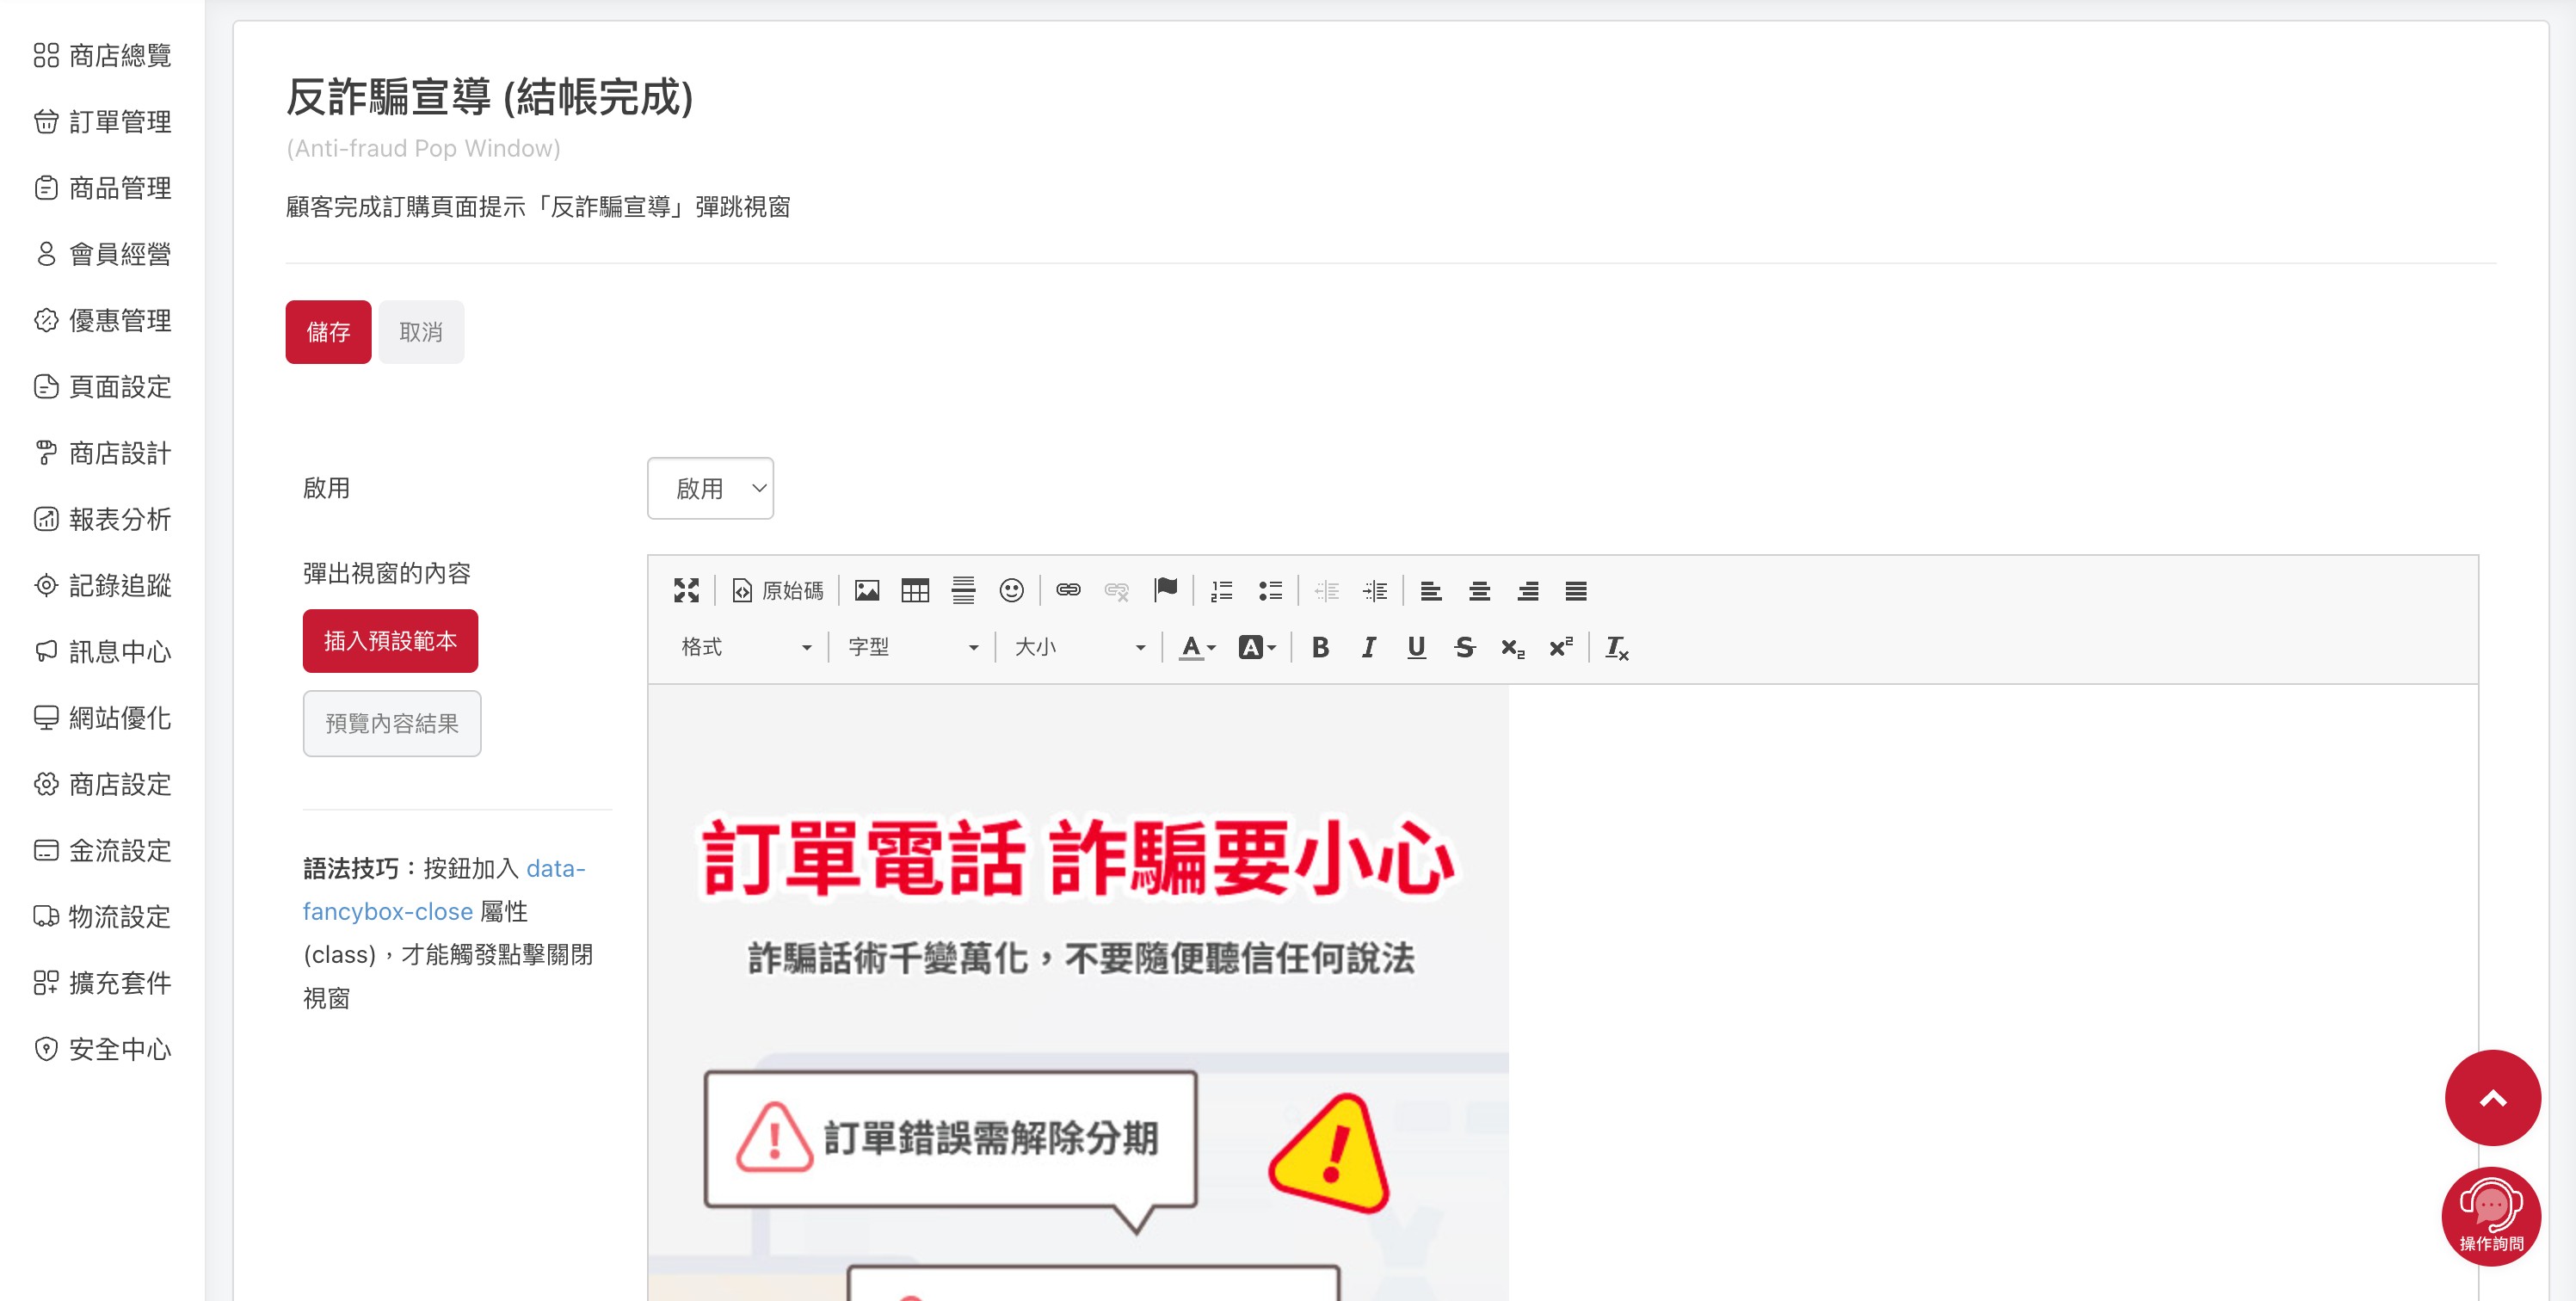Open 商品管理 in sidebar

[102, 187]
